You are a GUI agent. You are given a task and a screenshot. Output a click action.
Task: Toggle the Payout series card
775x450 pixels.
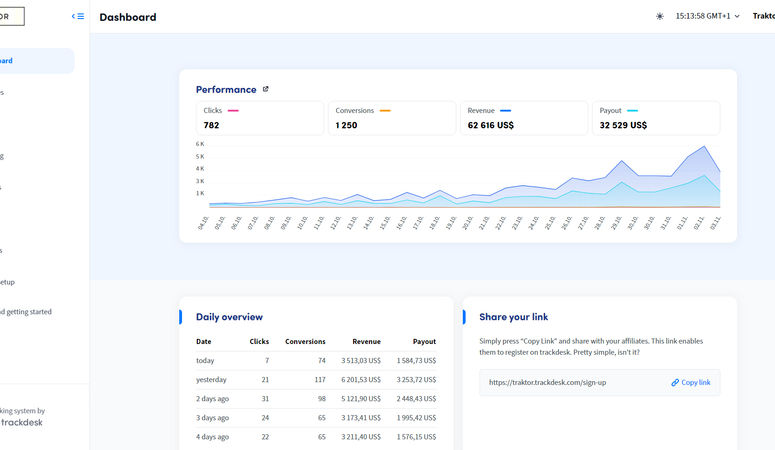tap(656, 118)
